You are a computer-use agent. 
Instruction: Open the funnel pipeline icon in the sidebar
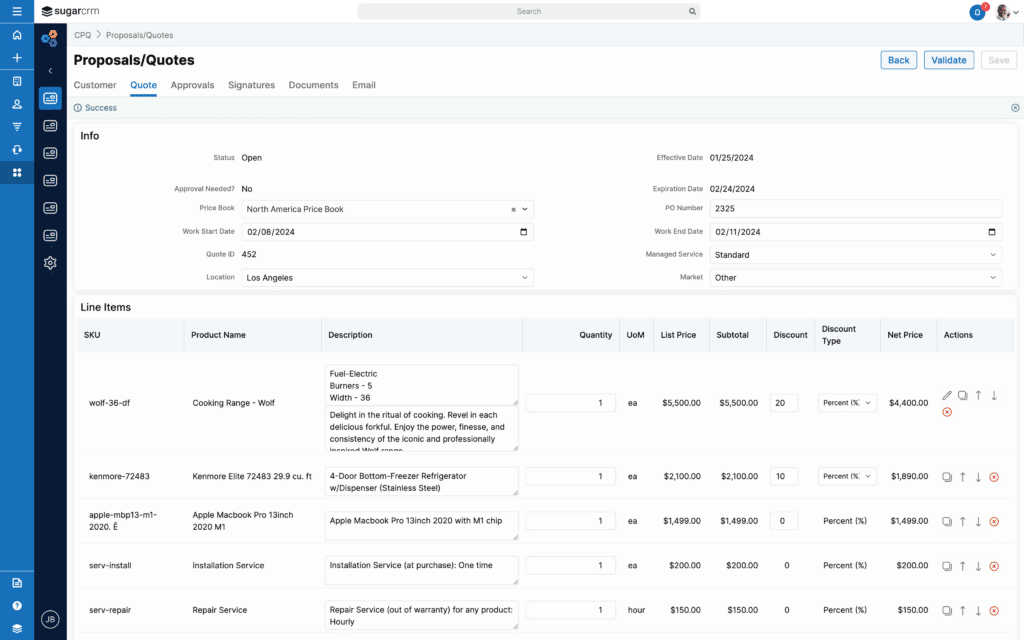click(x=17, y=127)
